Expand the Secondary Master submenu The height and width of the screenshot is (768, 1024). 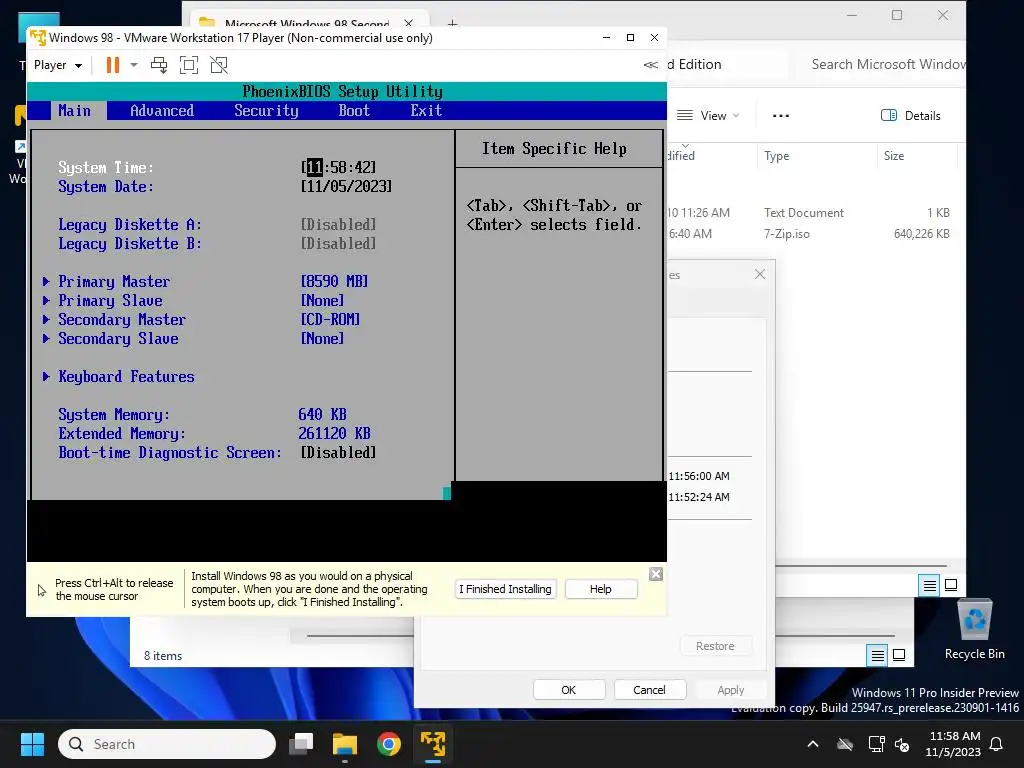[121, 319]
